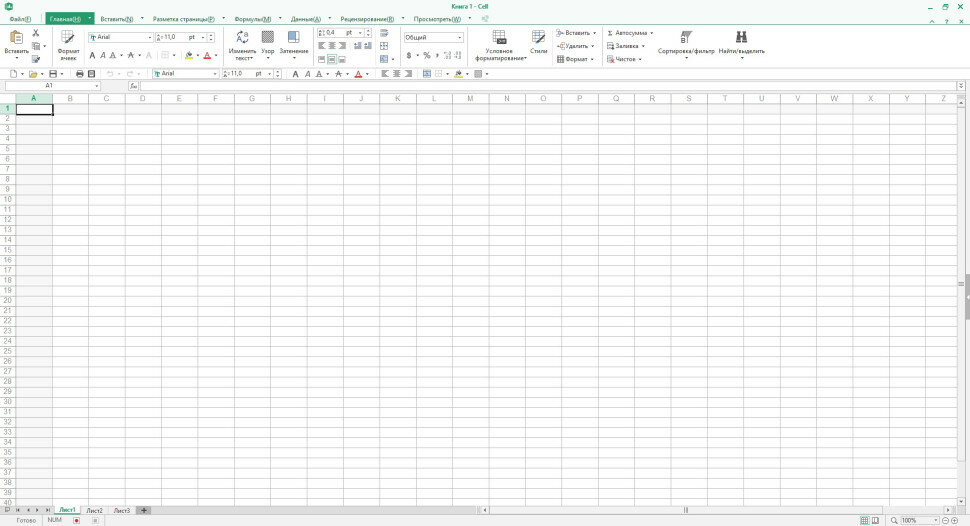Screen dimensions: 970x526
Task: Click the Cut scissors icon
Action: pyautogui.click(x=36, y=33)
